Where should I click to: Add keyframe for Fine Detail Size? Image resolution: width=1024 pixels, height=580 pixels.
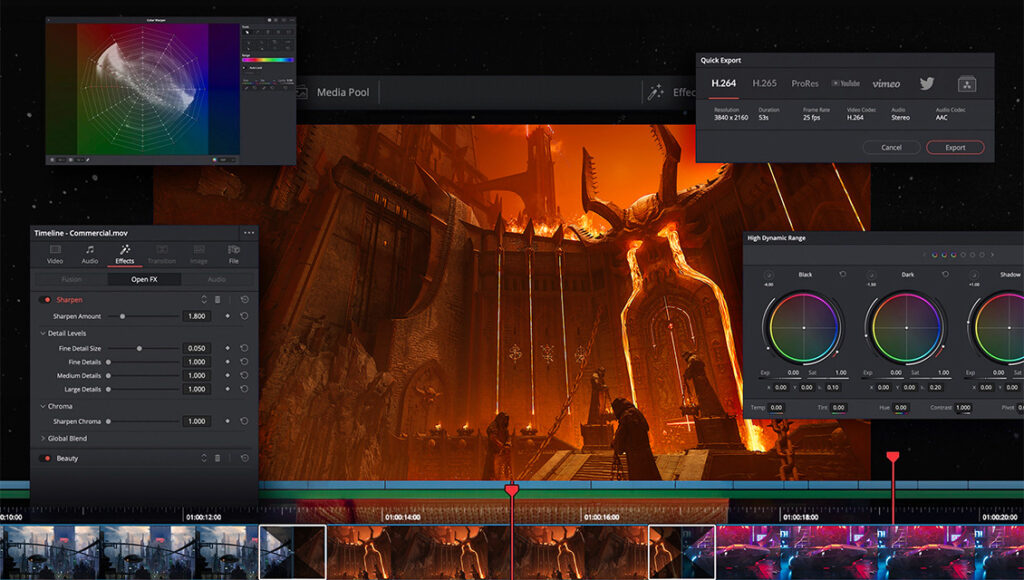coord(227,348)
